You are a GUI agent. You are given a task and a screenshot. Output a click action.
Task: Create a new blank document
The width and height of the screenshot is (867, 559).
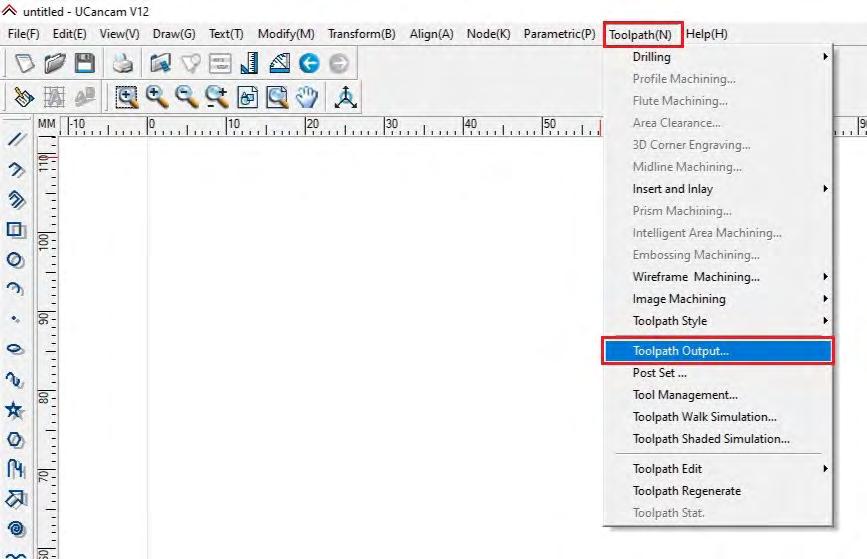24,64
